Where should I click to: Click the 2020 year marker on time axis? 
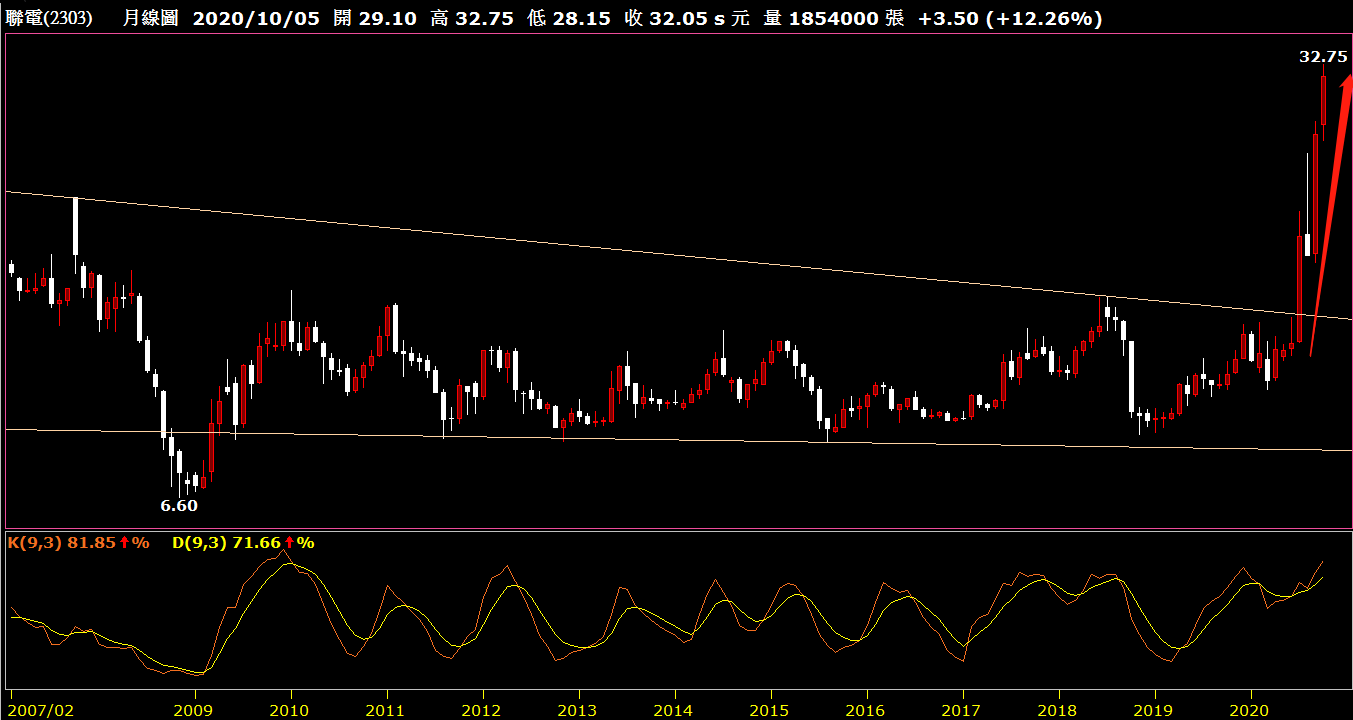(x=1251, y=710)
